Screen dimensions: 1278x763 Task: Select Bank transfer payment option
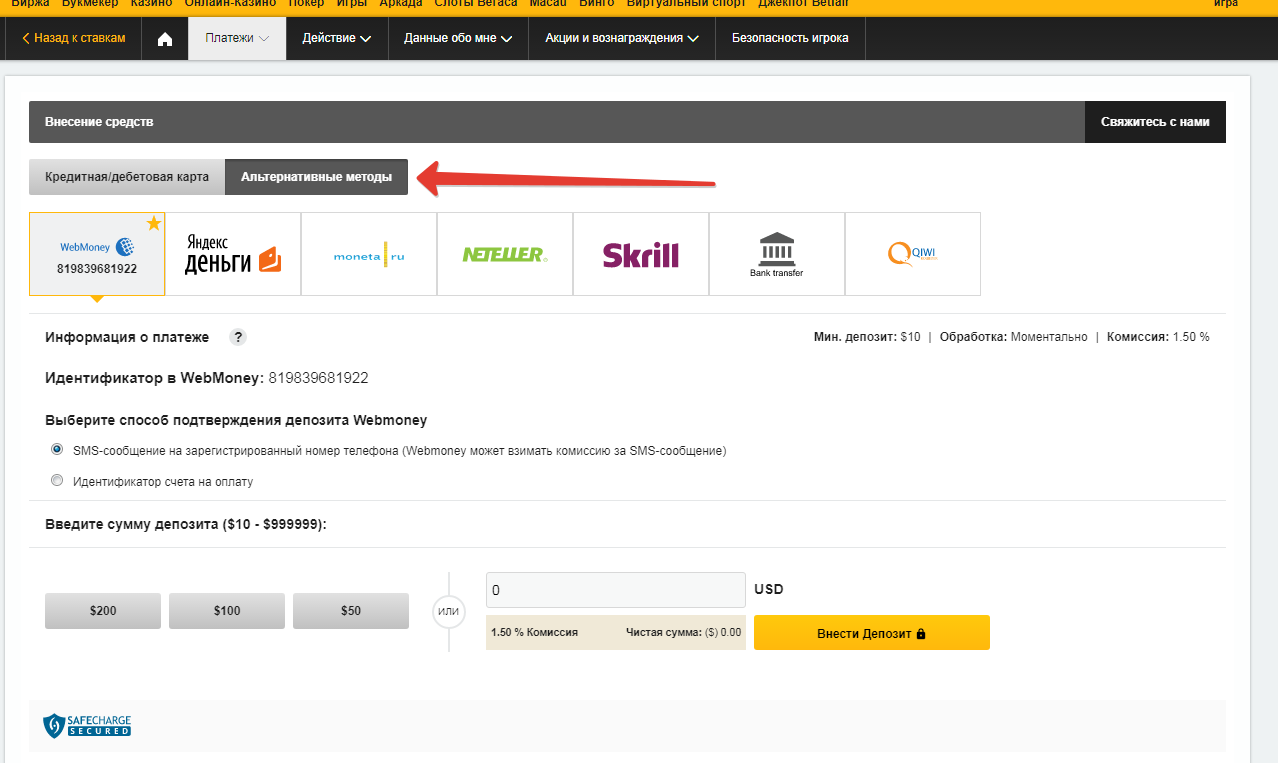click(x=777, y=254)
